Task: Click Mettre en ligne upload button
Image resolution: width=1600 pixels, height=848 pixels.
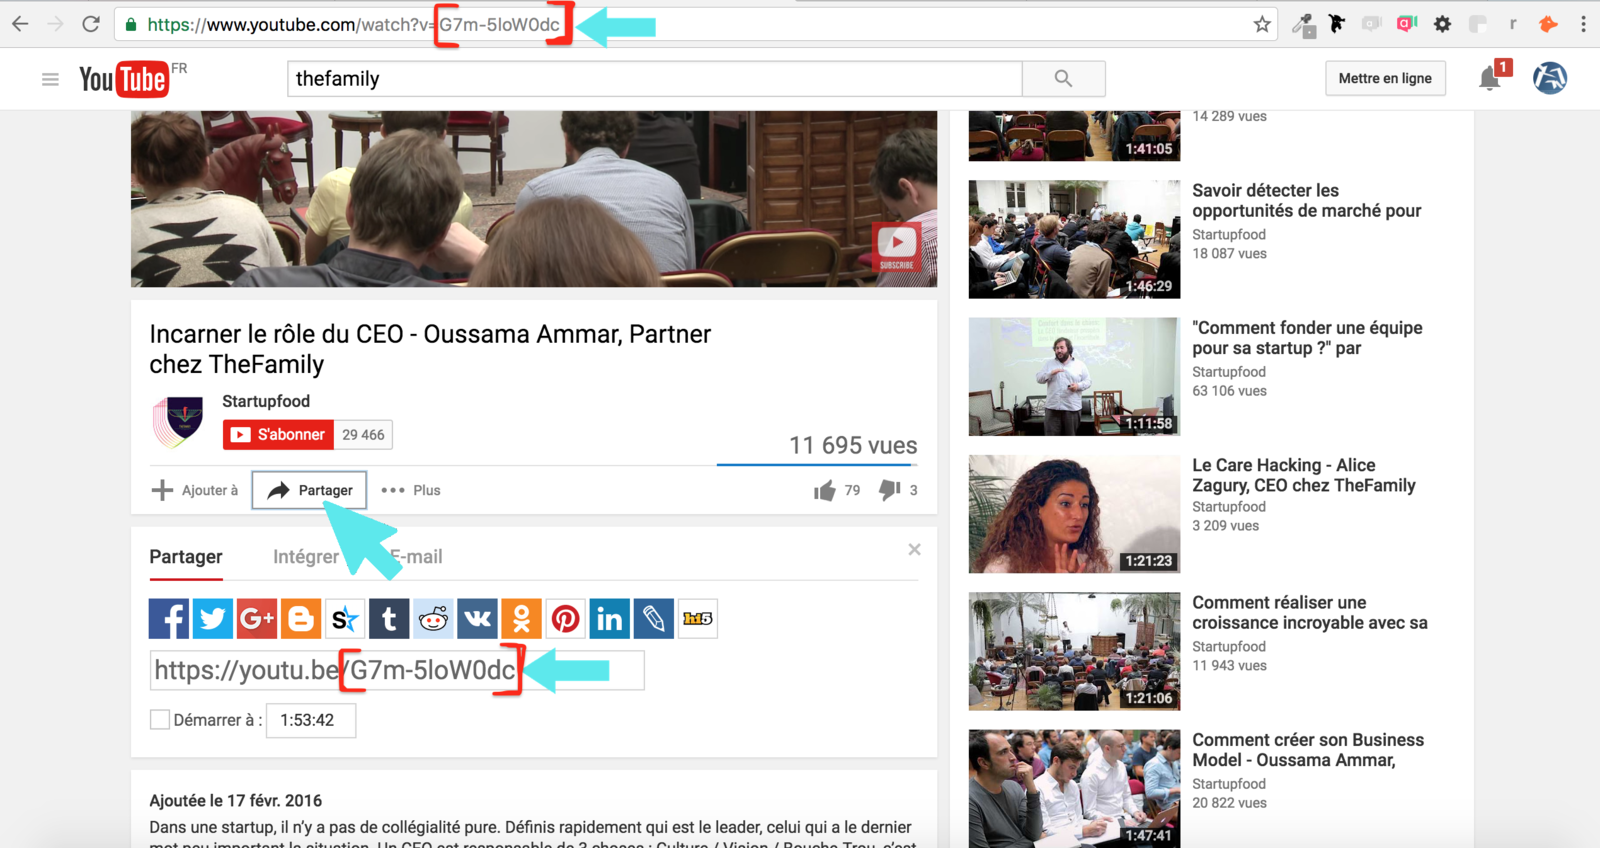Action: (1385, 78)
